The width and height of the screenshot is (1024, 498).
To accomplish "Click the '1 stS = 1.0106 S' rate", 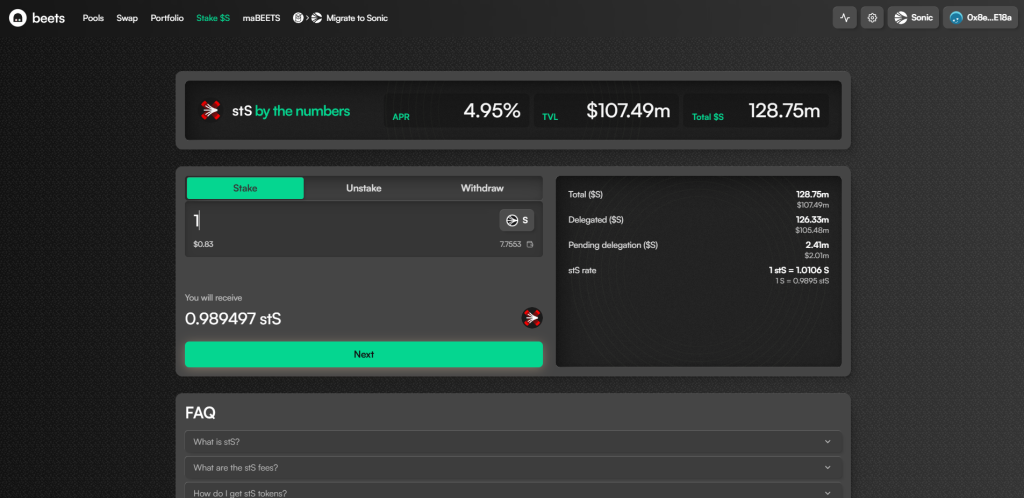I will (x=799, y=270).
